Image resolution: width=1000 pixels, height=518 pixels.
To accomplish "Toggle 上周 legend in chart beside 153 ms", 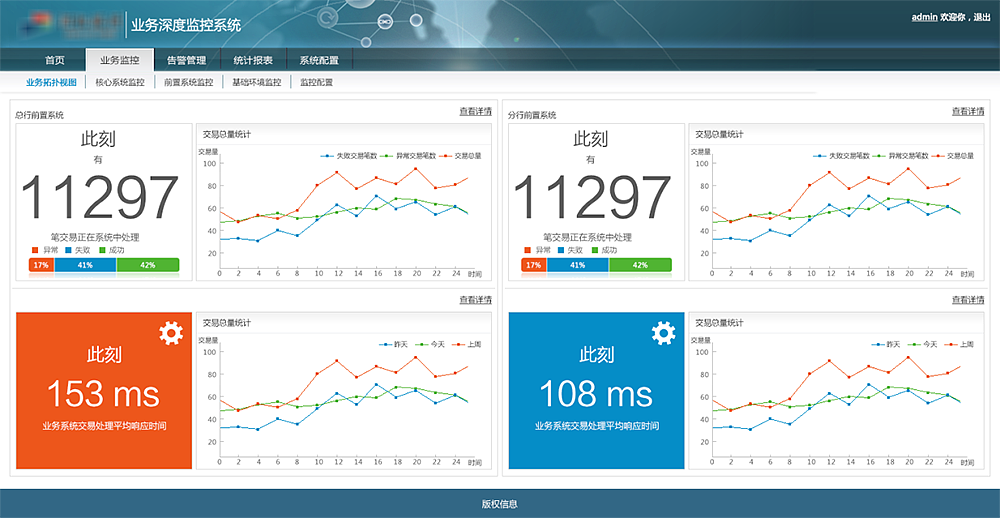I will coord(466,344).
